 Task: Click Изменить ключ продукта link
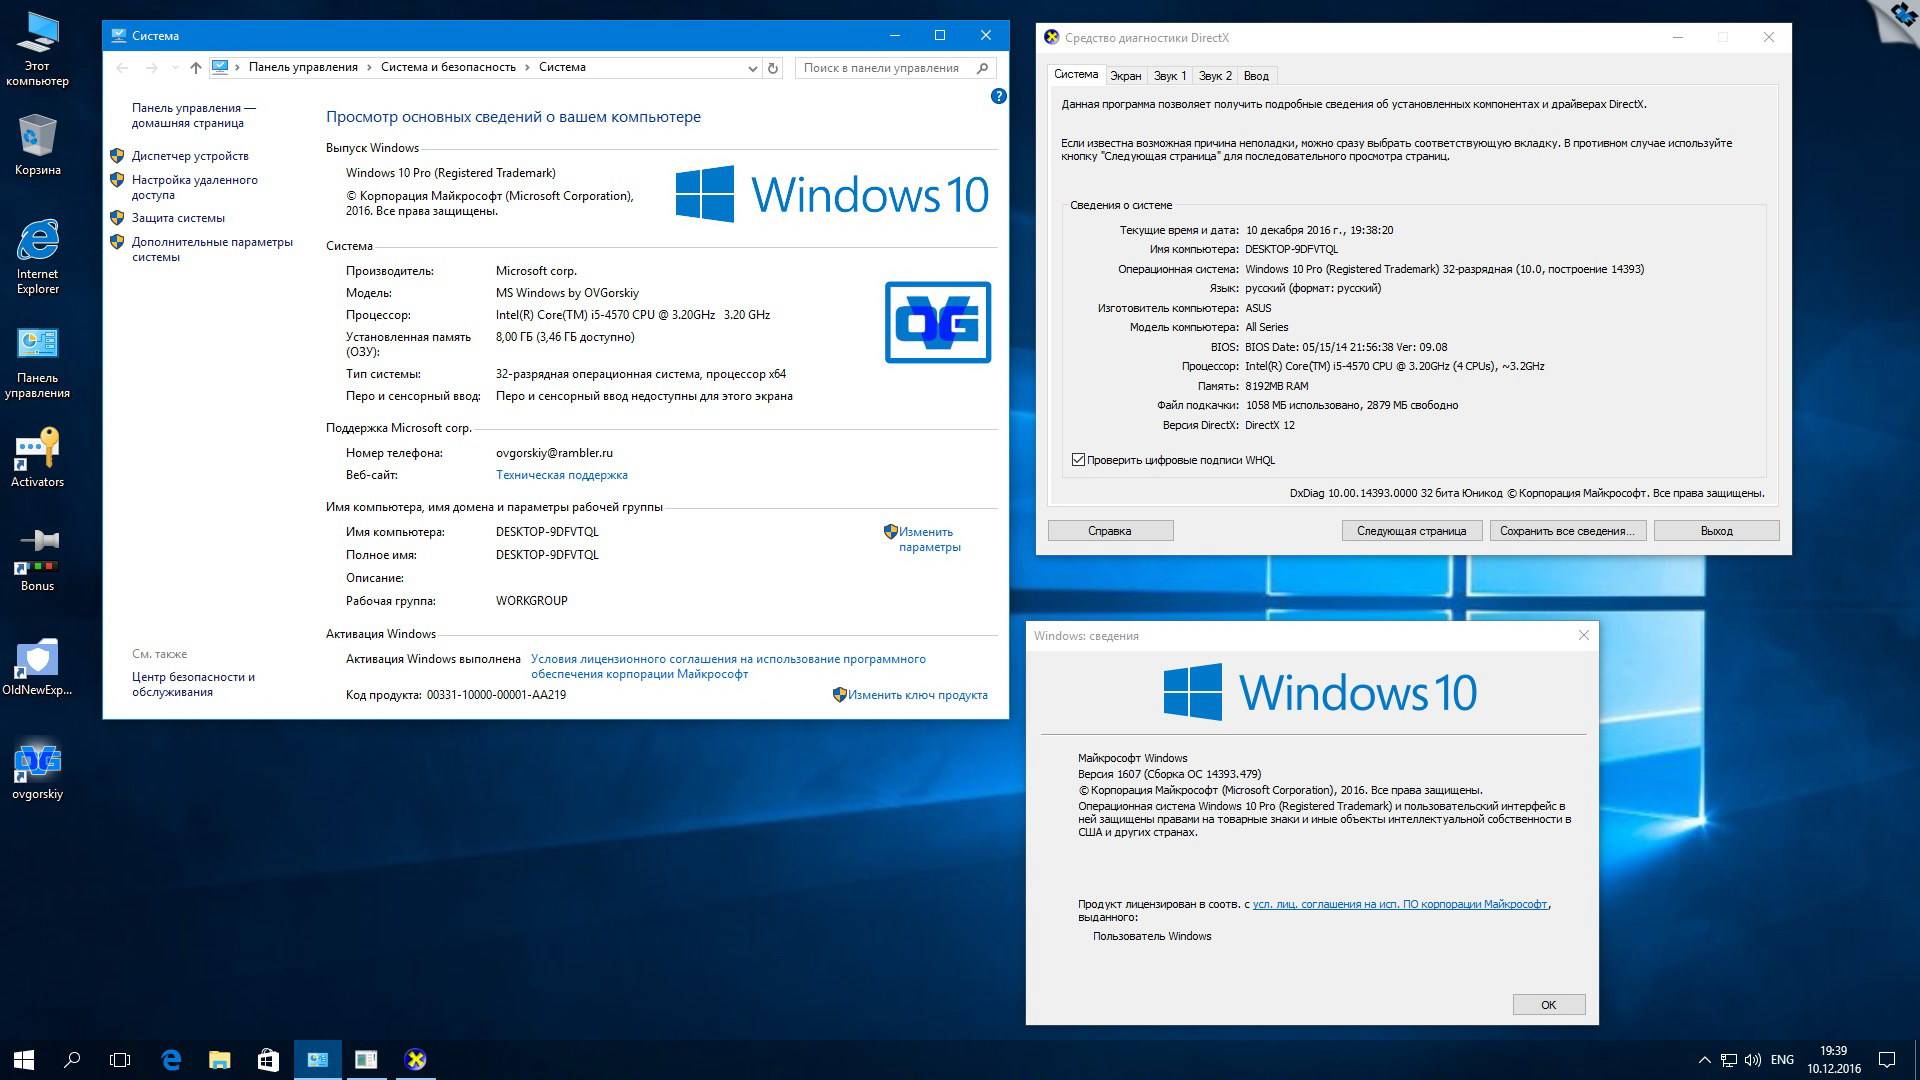[917, 695]
